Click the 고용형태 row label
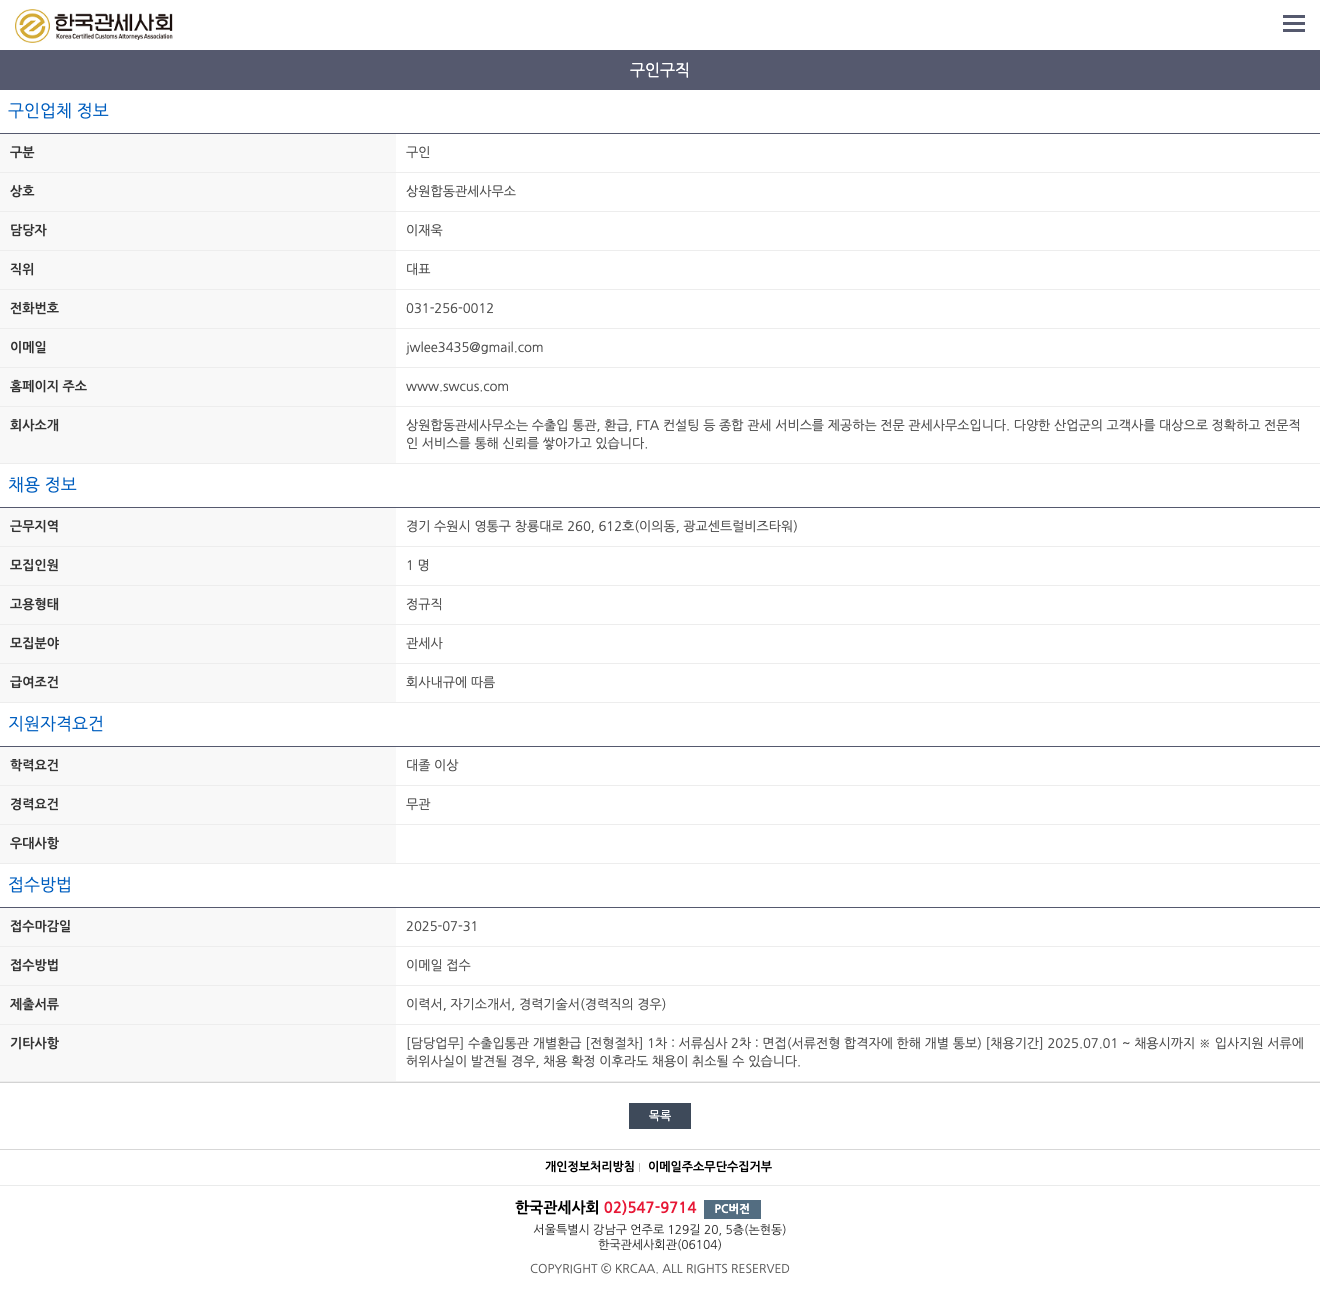Image resolution: width=1320 pixels, height=1290 pixels. coord(34,604)
